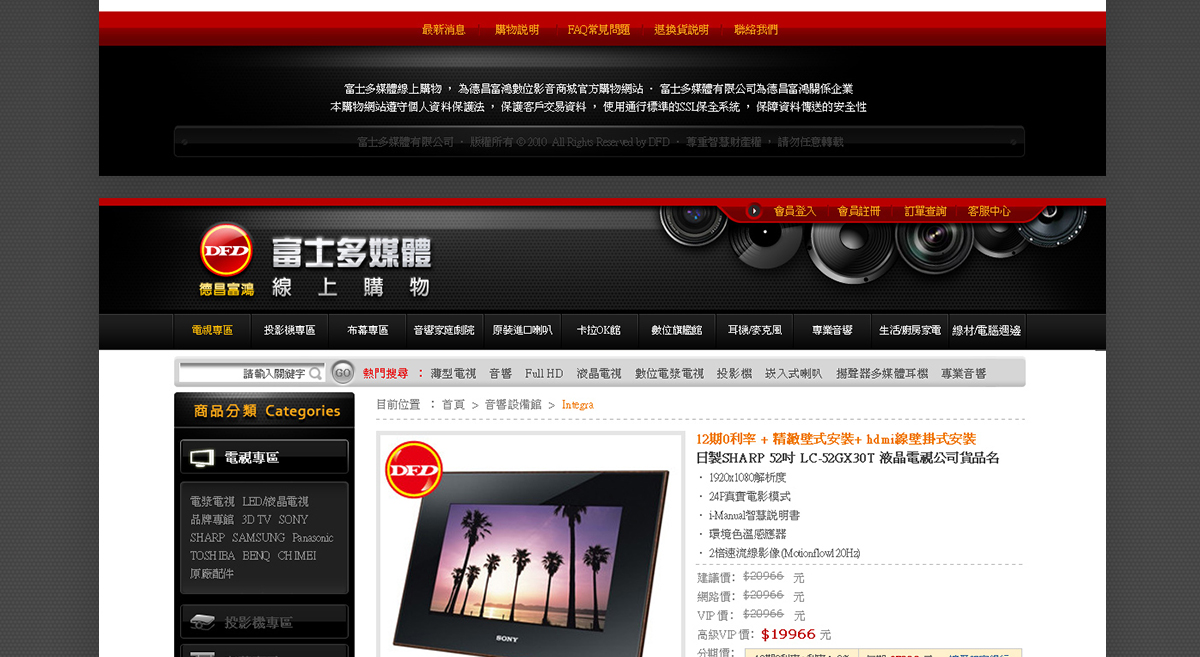Screen dimensions: 1200x657
Task: Select the 音響家庭劇院 navigation tab
Action: [445, 331]
